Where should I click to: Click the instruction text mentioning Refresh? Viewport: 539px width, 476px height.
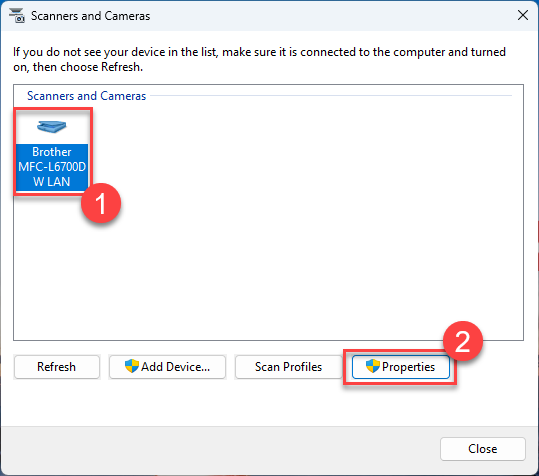point(259,59)
